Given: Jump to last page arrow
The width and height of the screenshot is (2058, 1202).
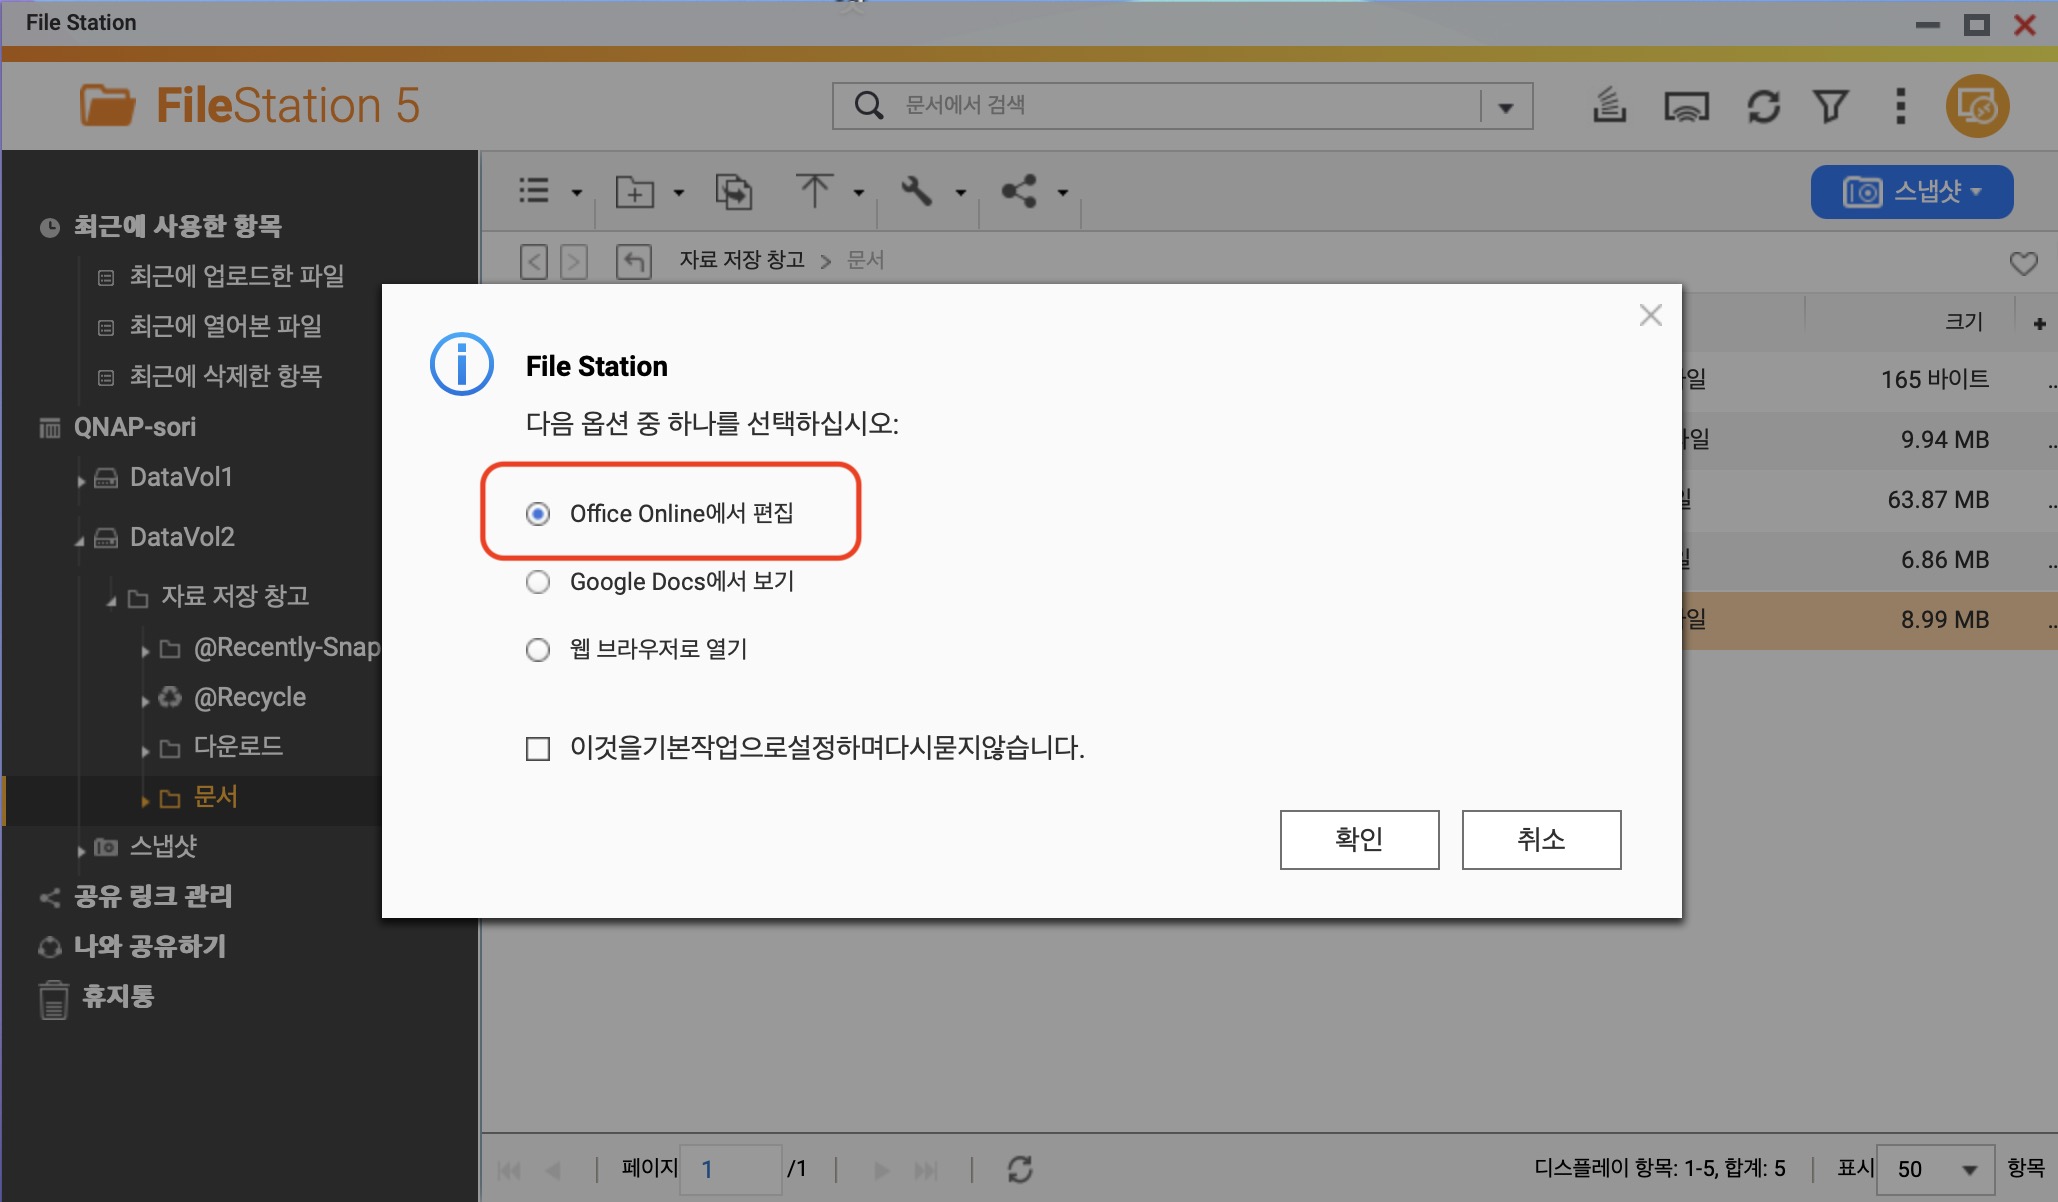Looking at the screenshot, I should point(927,1169).
